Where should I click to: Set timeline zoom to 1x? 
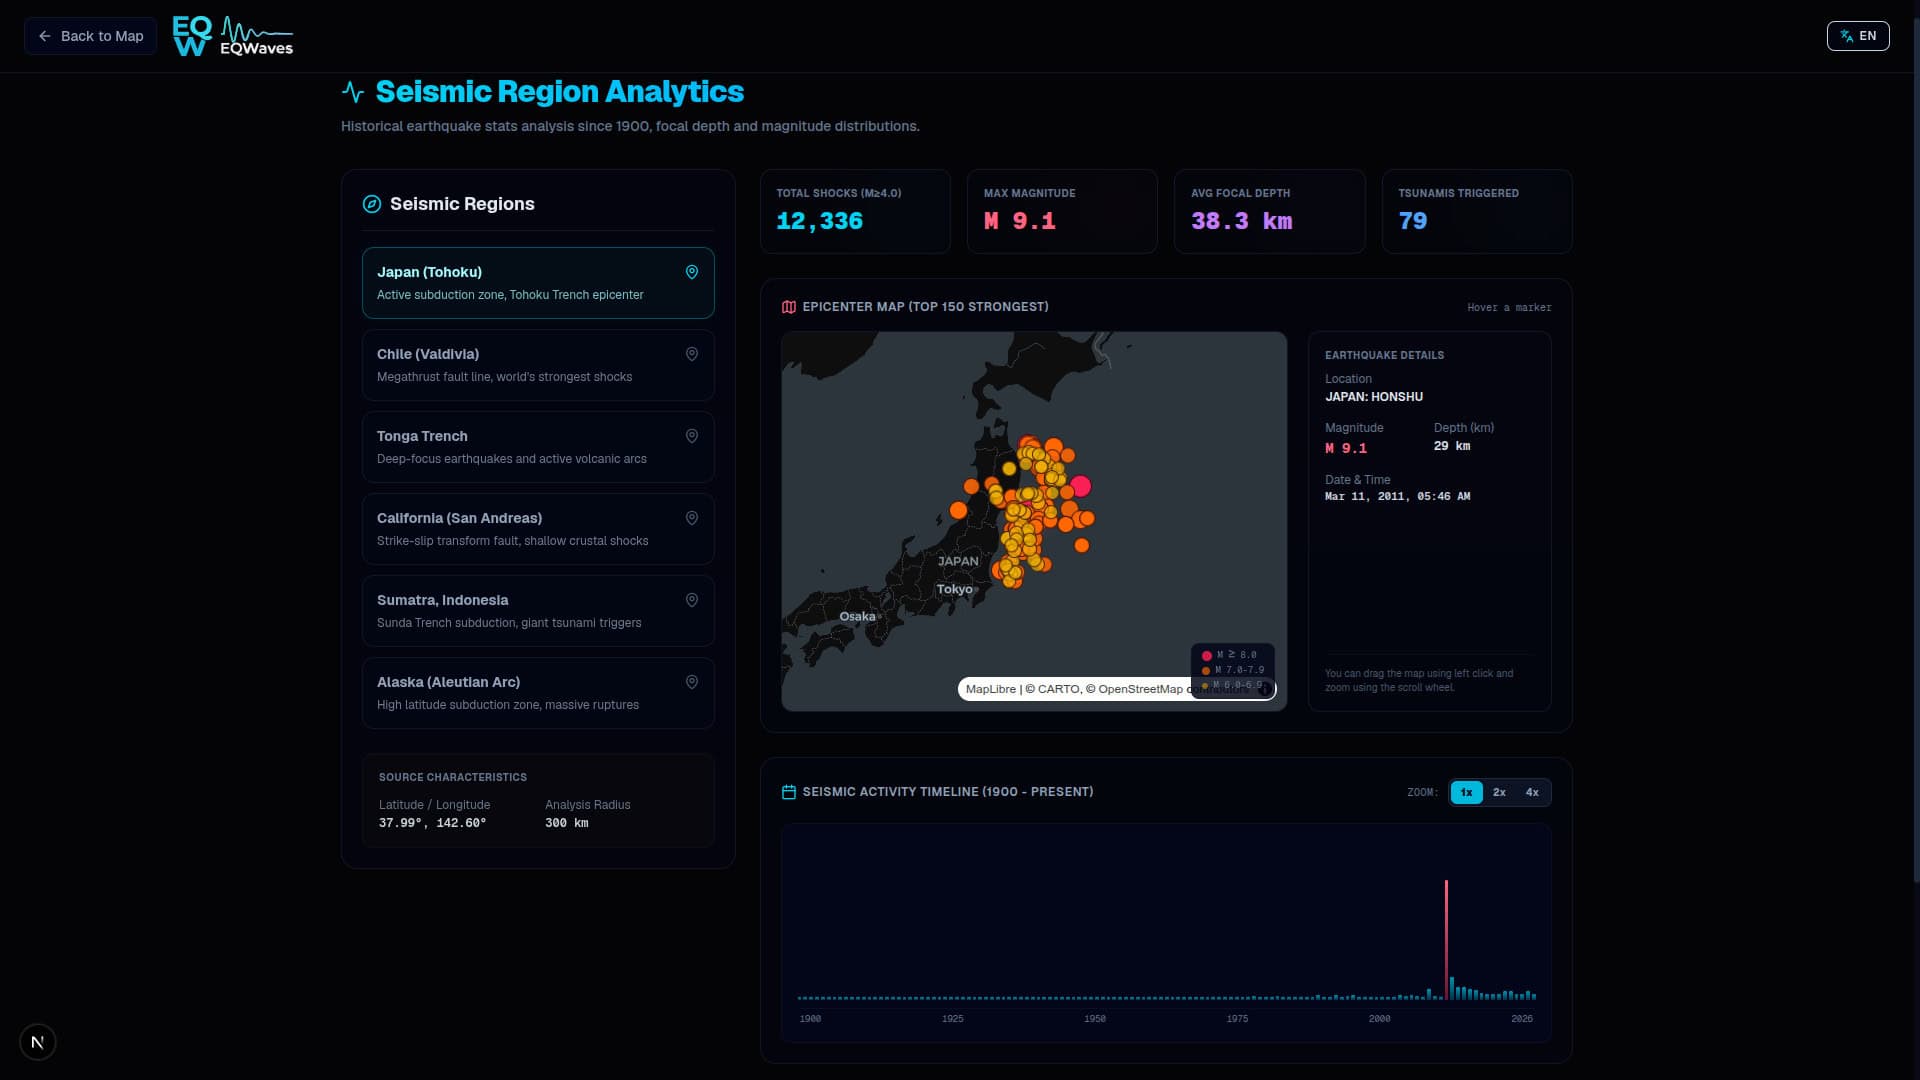[1466, 792]
